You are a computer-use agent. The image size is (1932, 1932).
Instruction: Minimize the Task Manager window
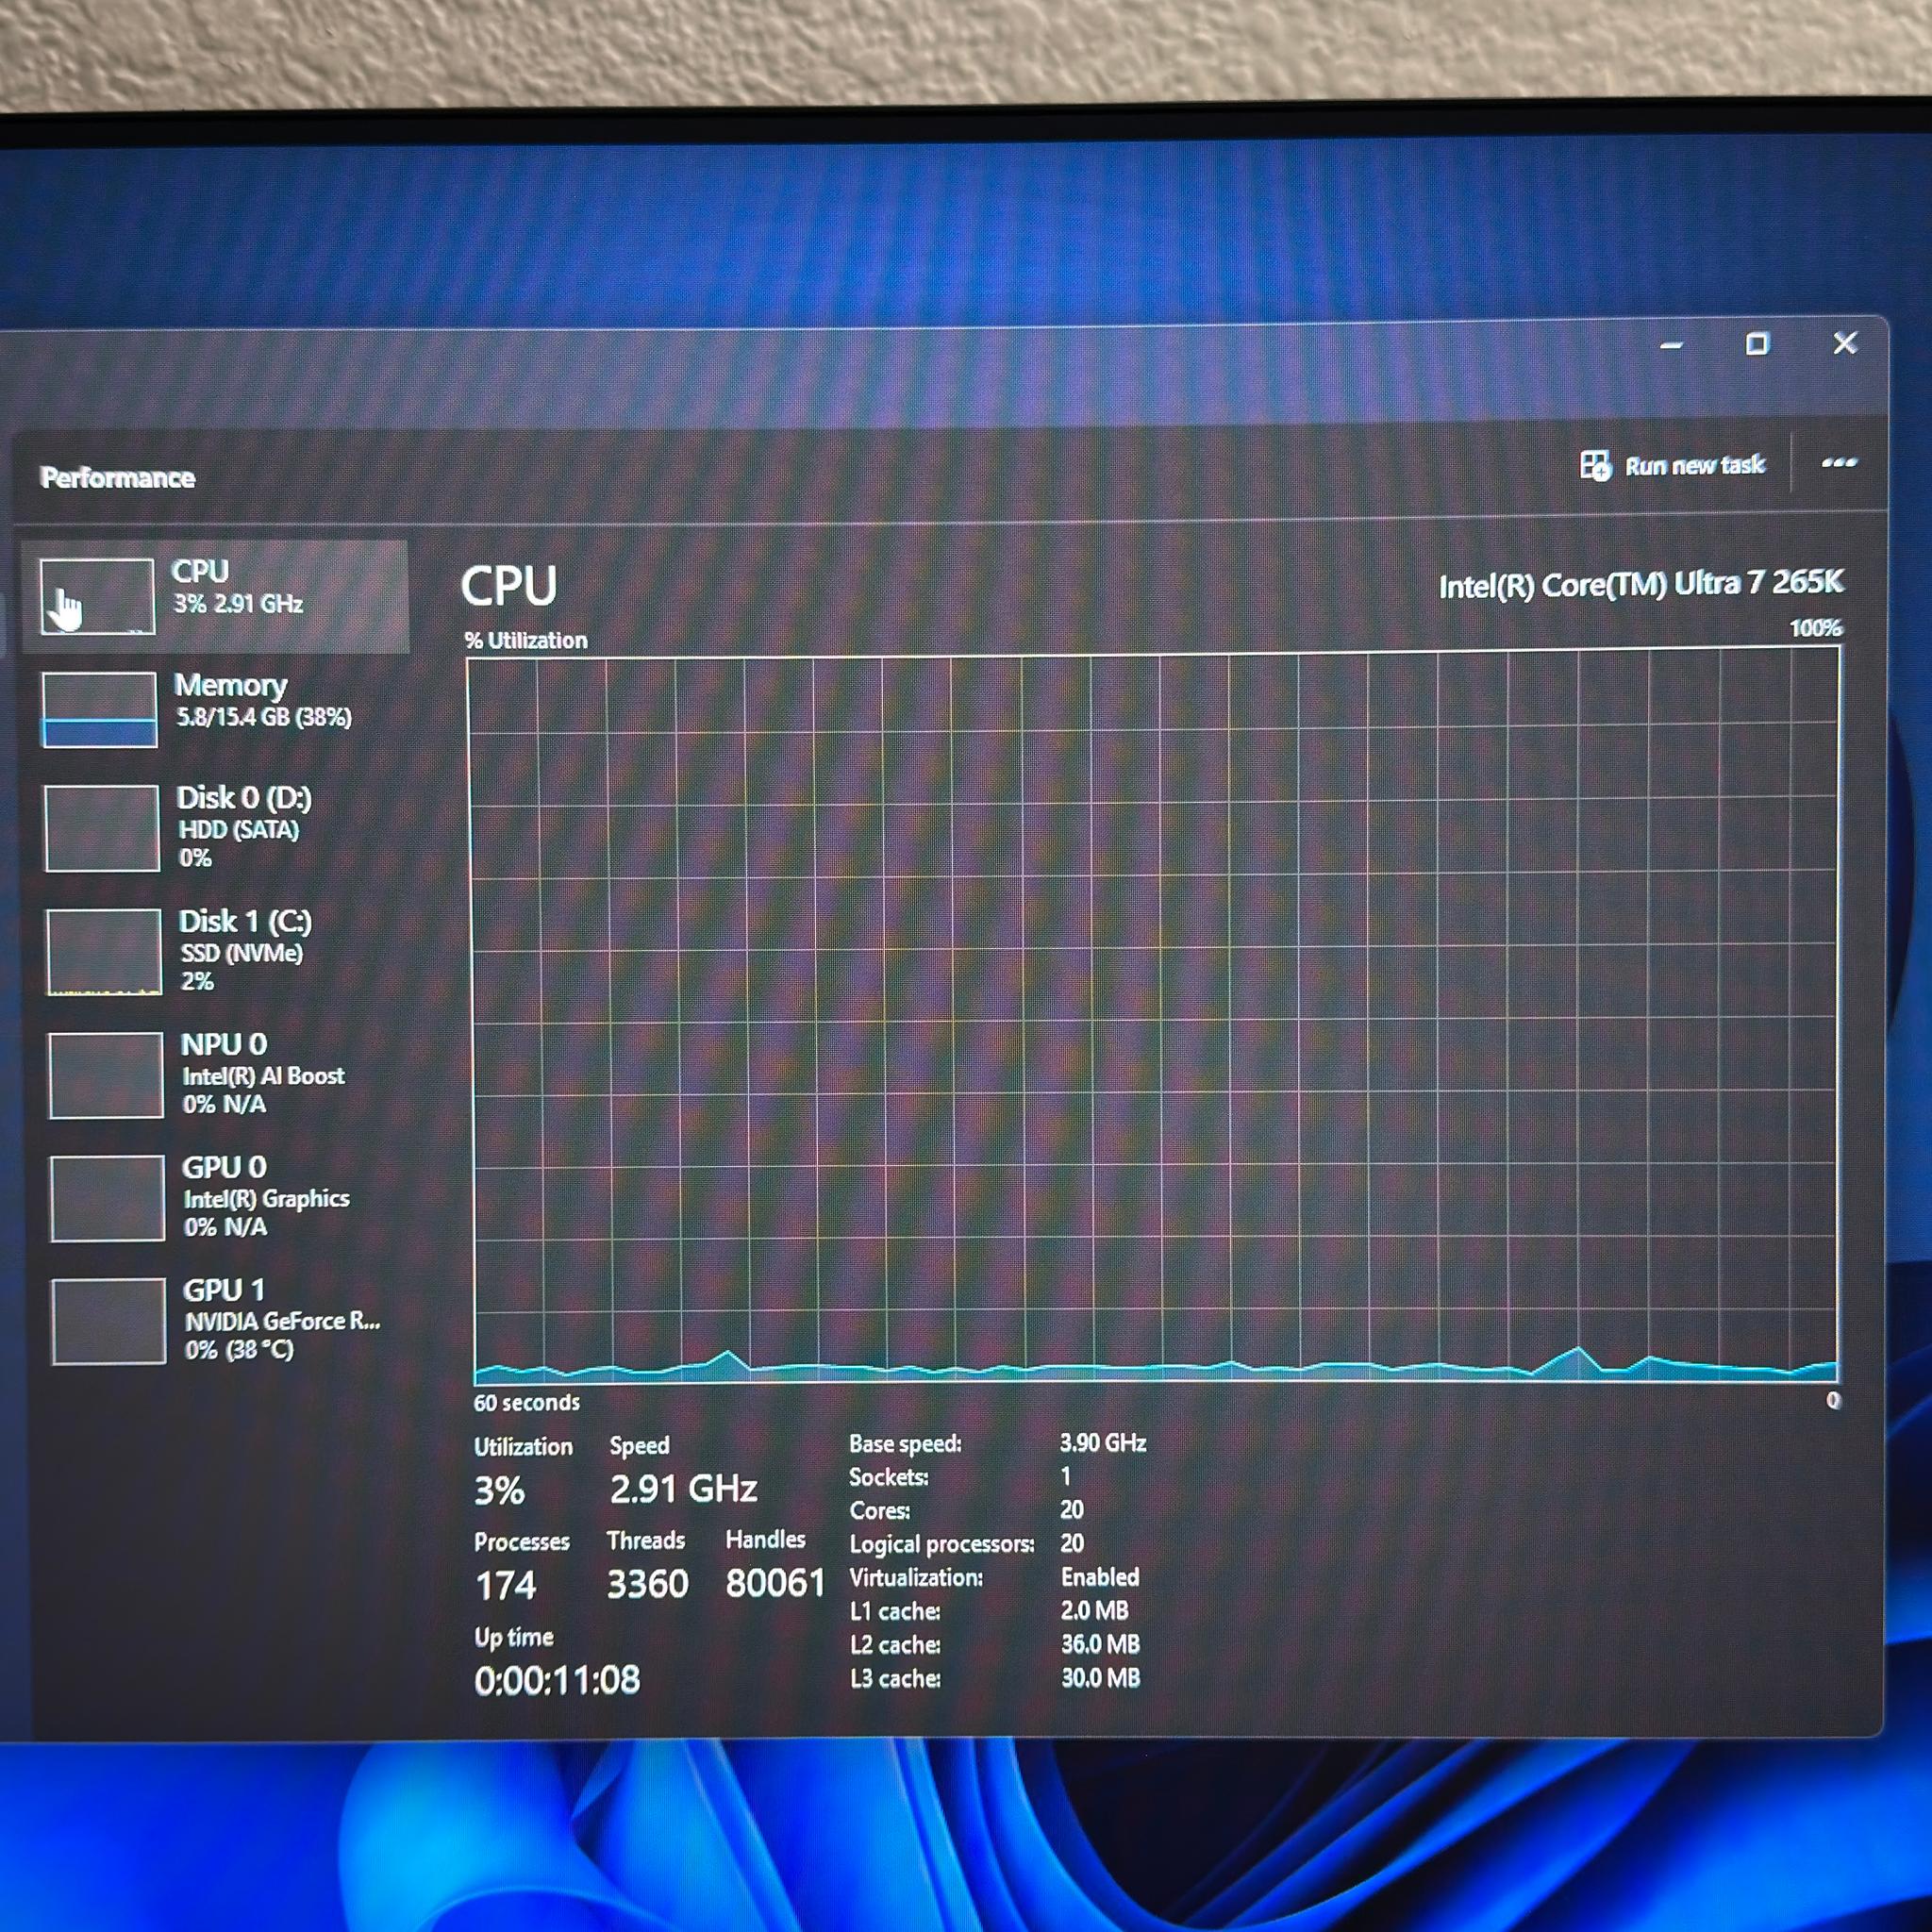(1671, 346)
